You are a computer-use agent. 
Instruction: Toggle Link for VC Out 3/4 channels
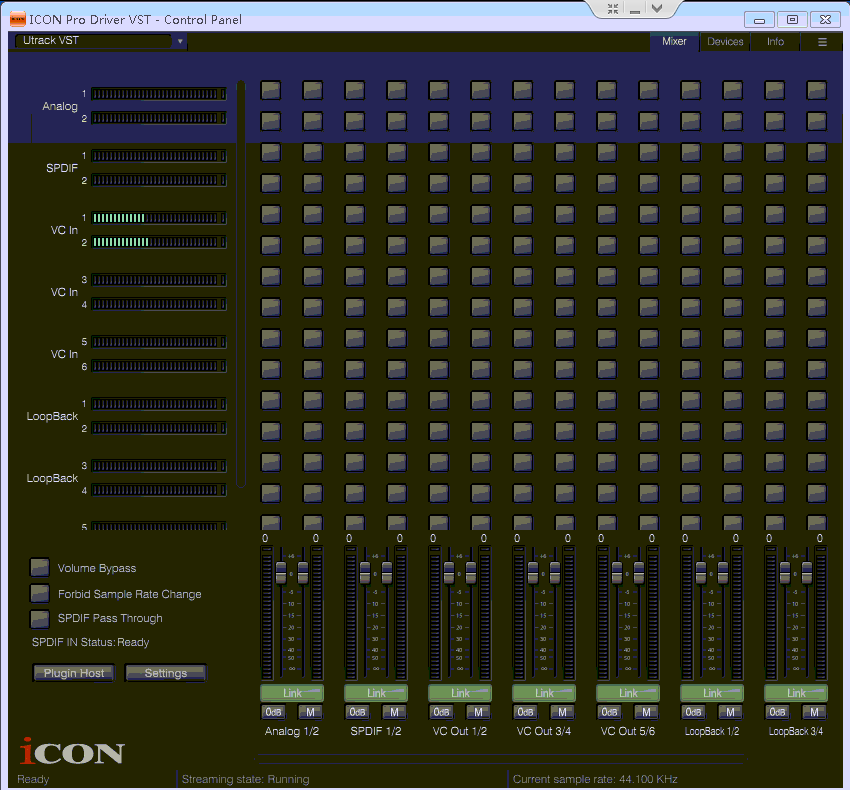[544, 693]
